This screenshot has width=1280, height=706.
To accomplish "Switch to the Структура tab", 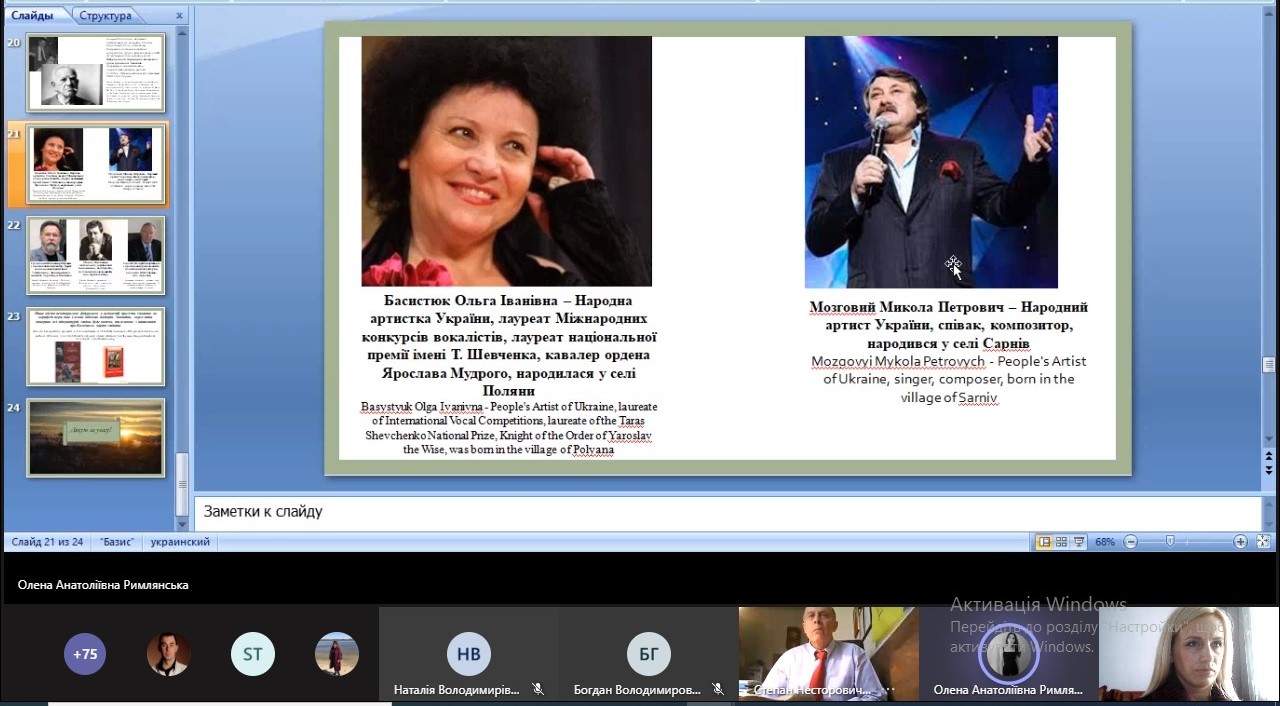I will point(105,16).
